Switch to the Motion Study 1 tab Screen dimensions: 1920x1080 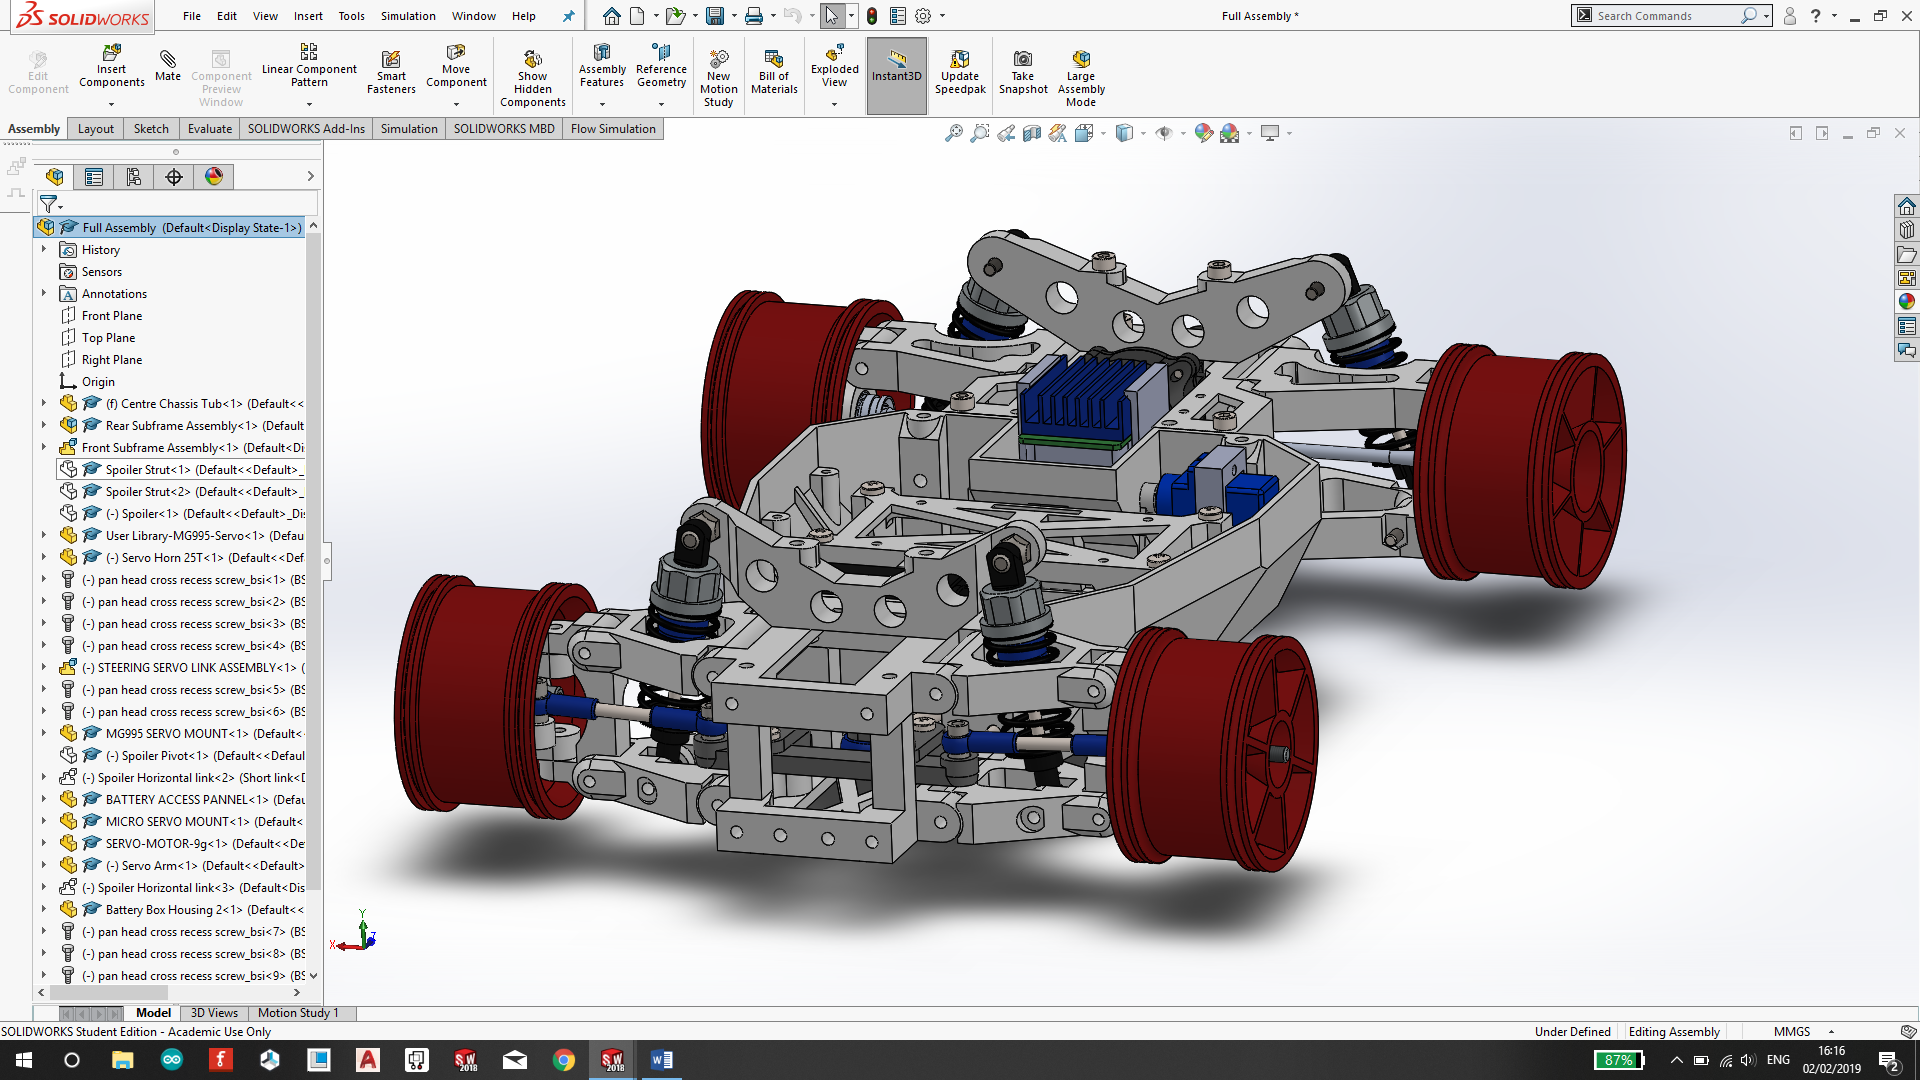[x=297, y=1011]
